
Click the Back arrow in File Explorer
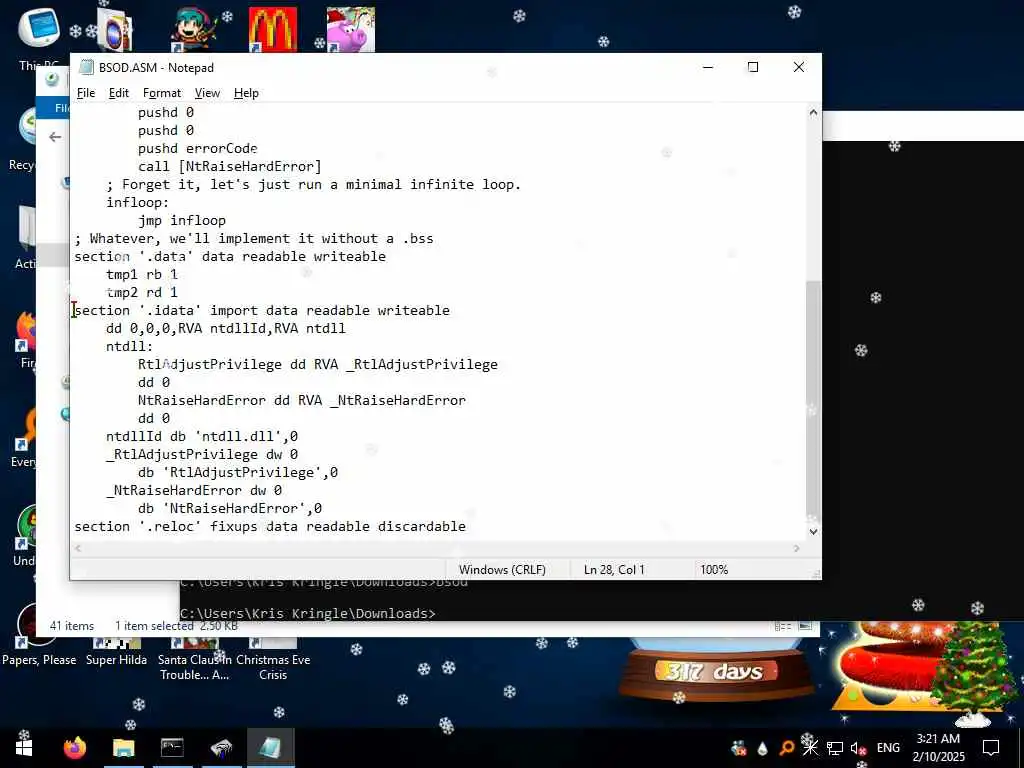(55, 136)
